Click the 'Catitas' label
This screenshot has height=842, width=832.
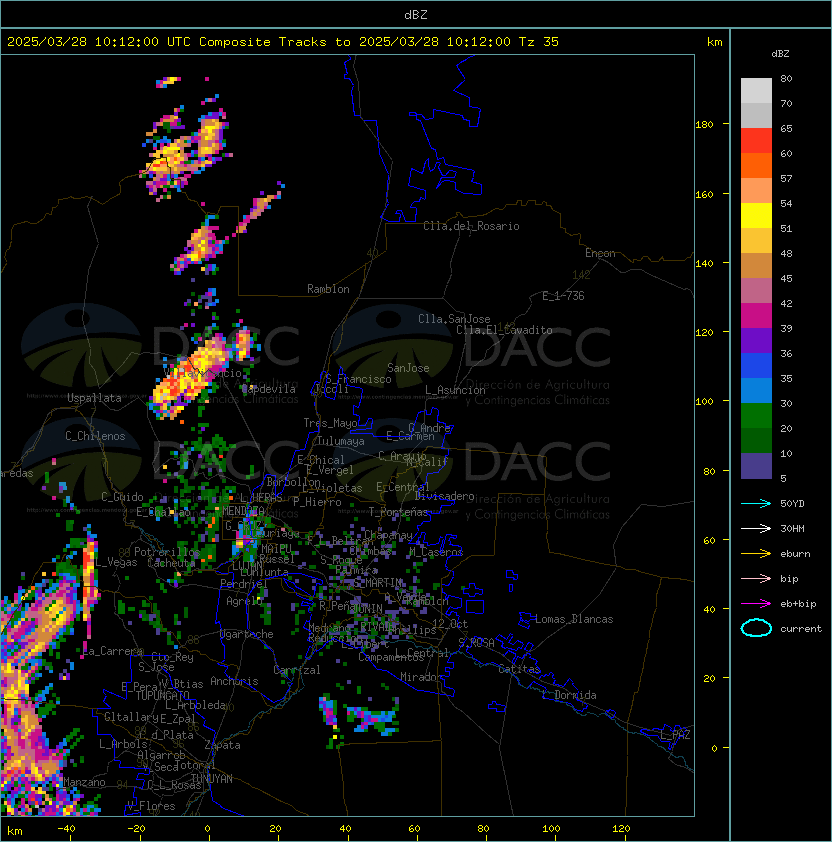pos(519,669)
